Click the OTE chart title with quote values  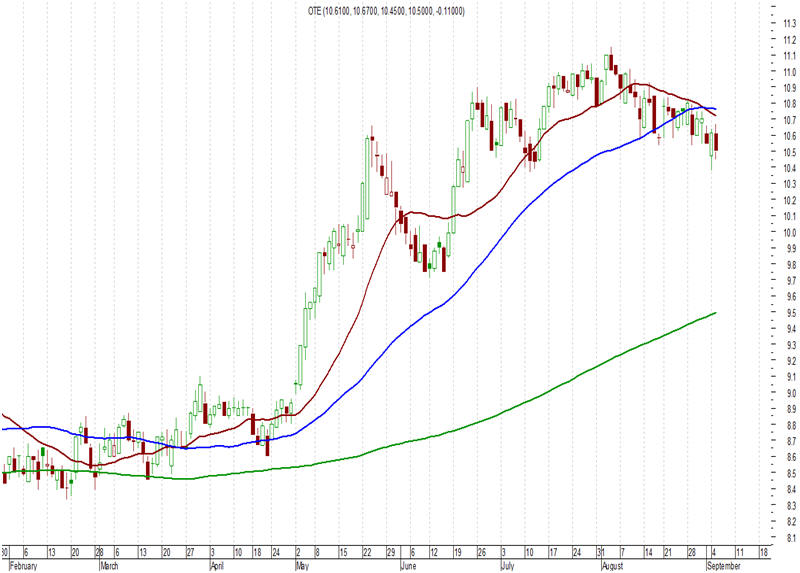386,11
